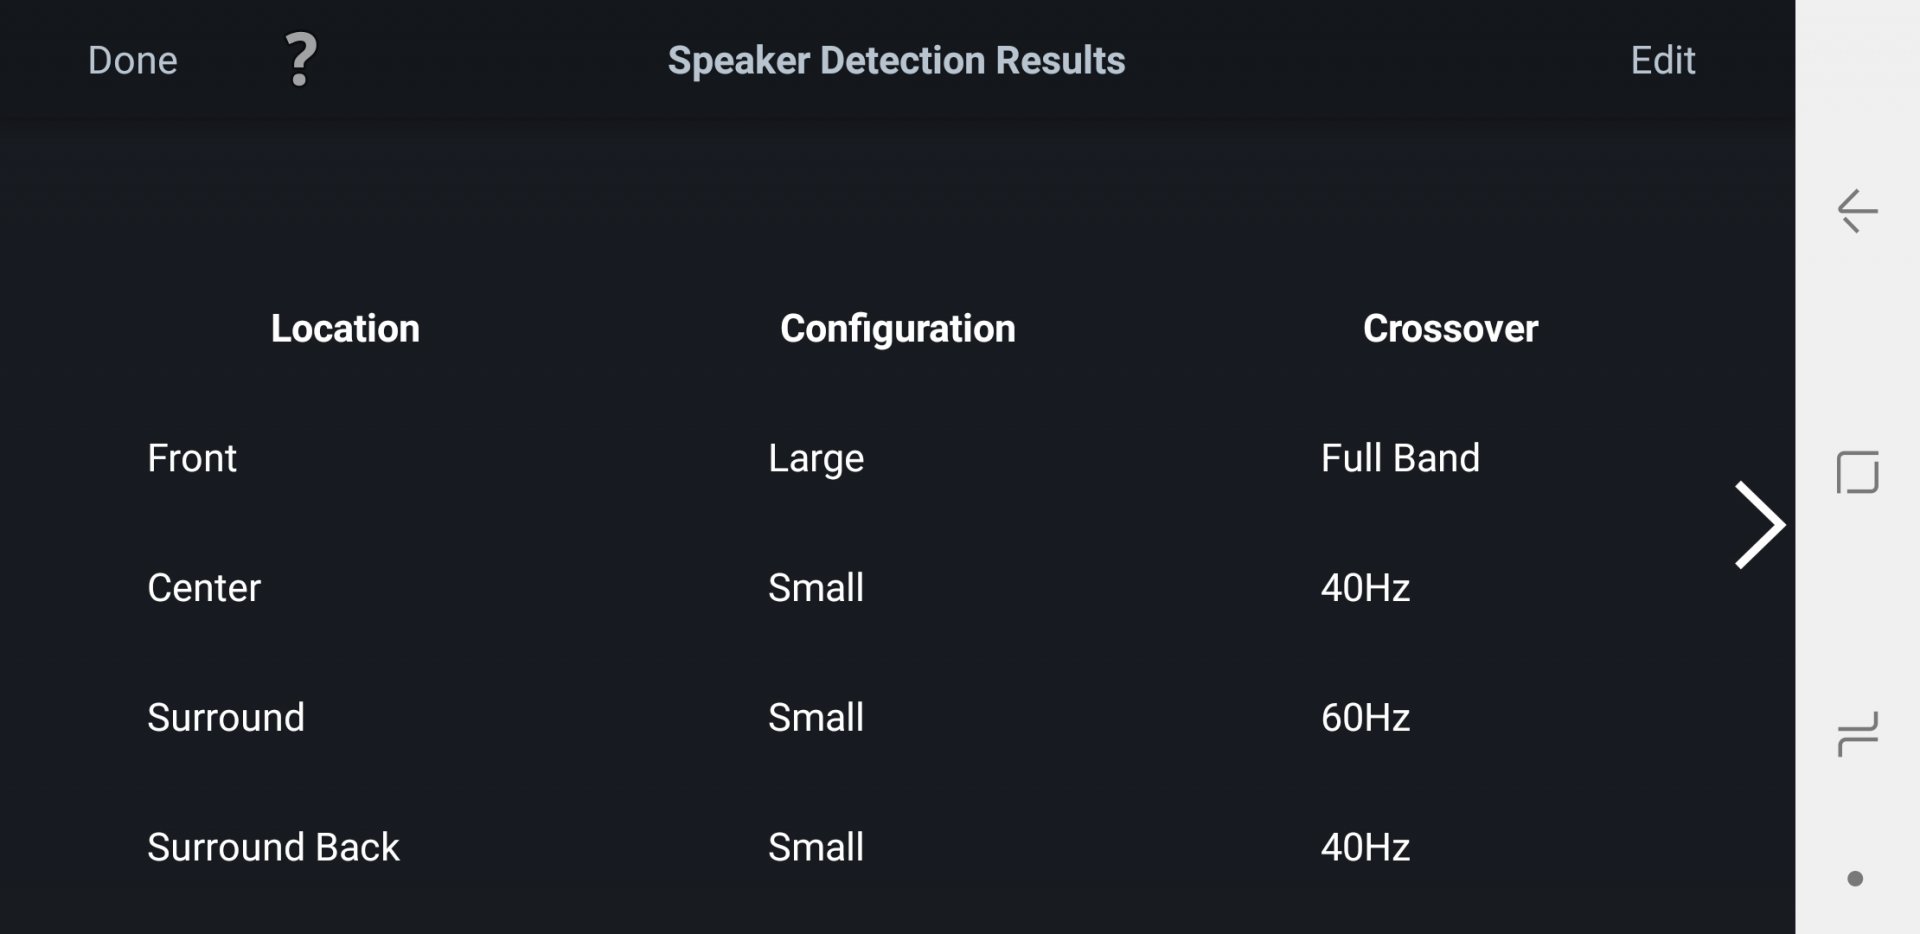Tap the Android home square icon
The height and width of the screenshot is (934, 1920).
tap(1857, 472)
